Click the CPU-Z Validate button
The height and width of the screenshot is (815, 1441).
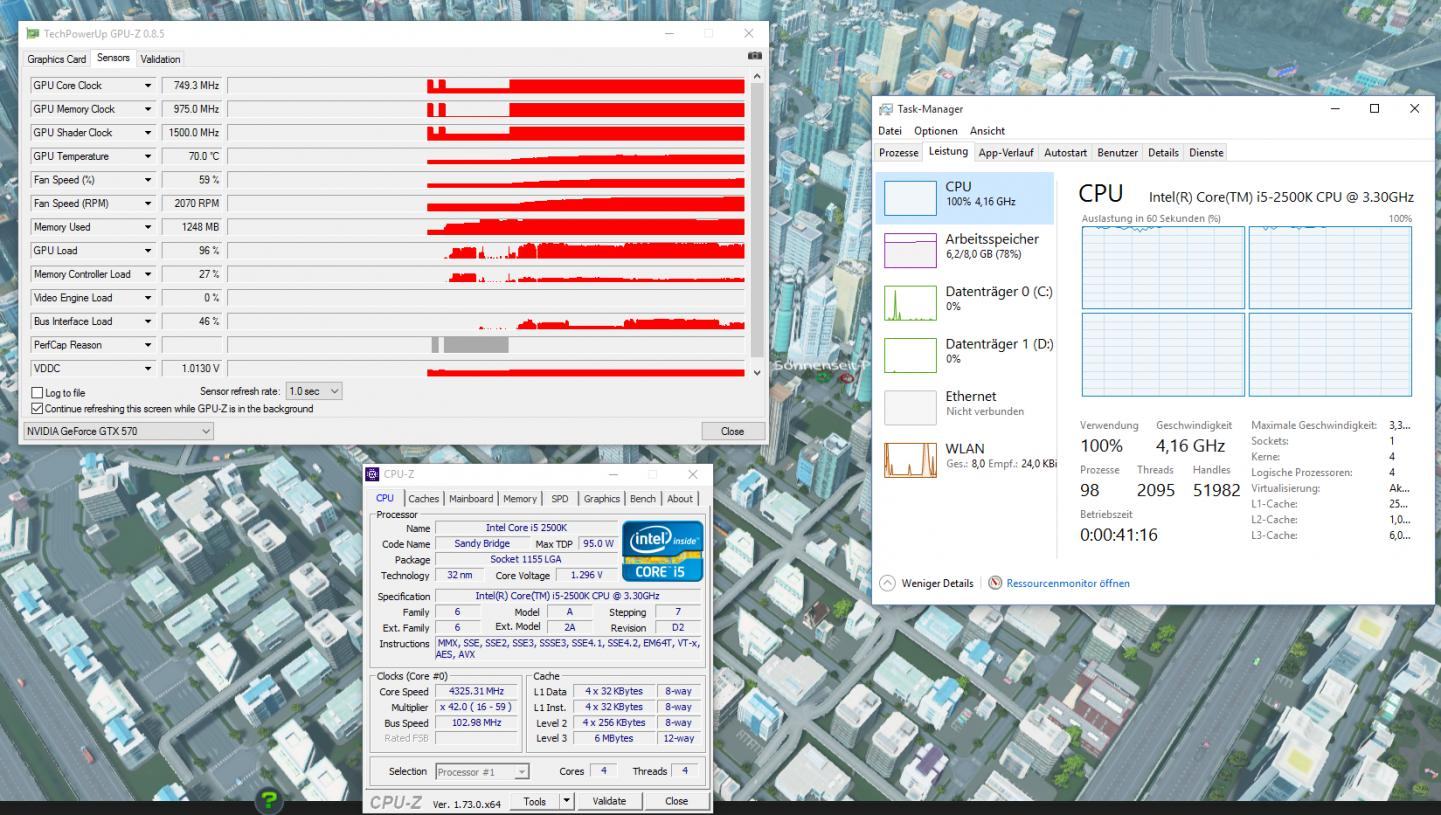(609, 802)
